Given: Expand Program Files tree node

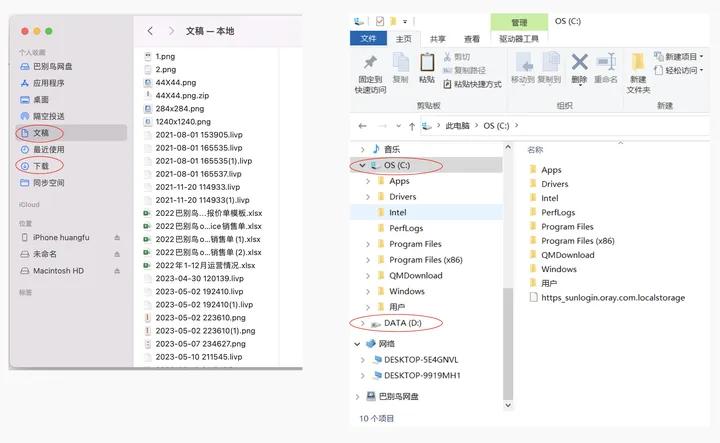Looking at the screenshot, I should (x=368, y=244).
